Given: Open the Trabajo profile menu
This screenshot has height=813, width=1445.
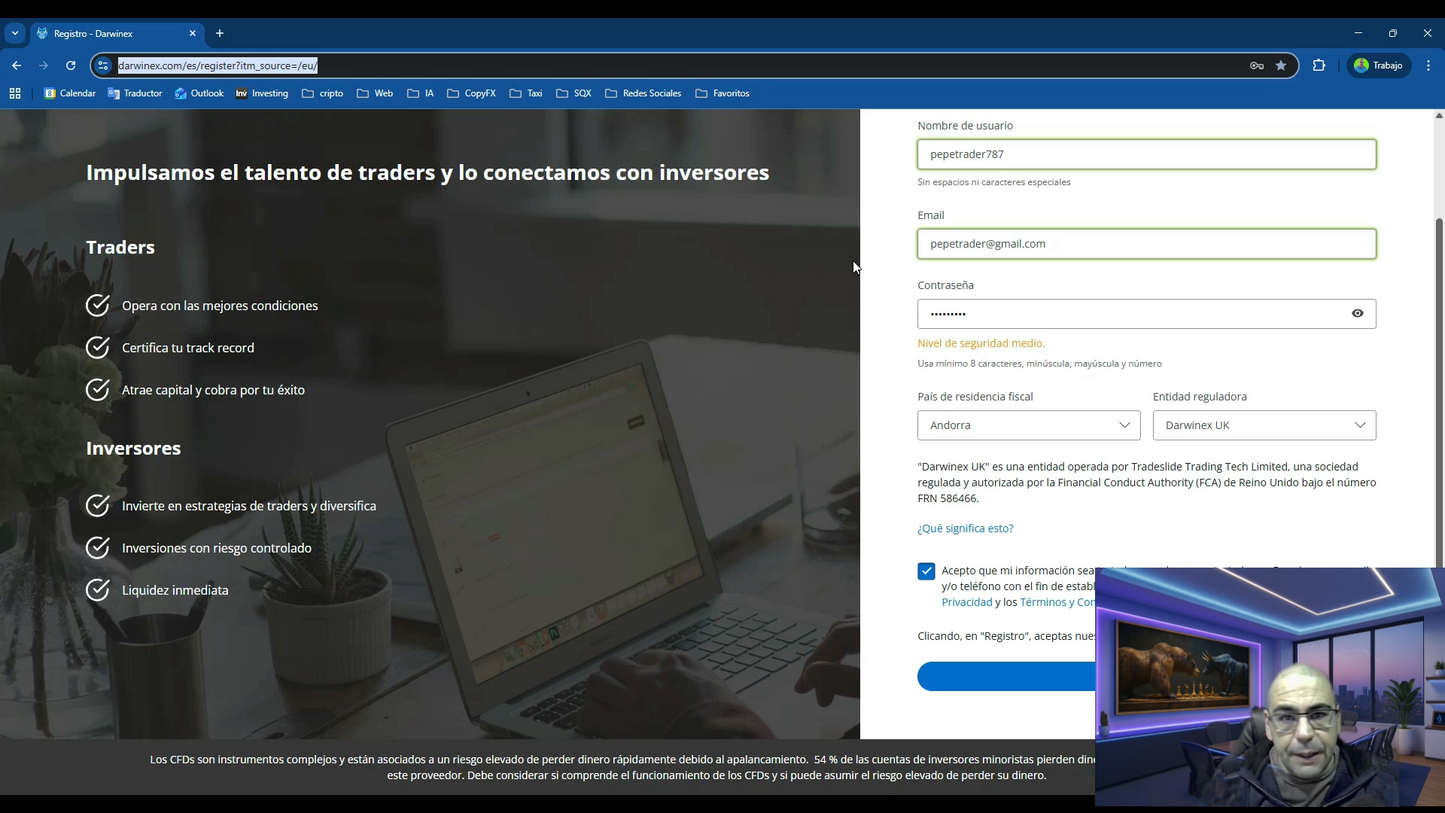Looking at the screenshot, I should pos(1378,65).
